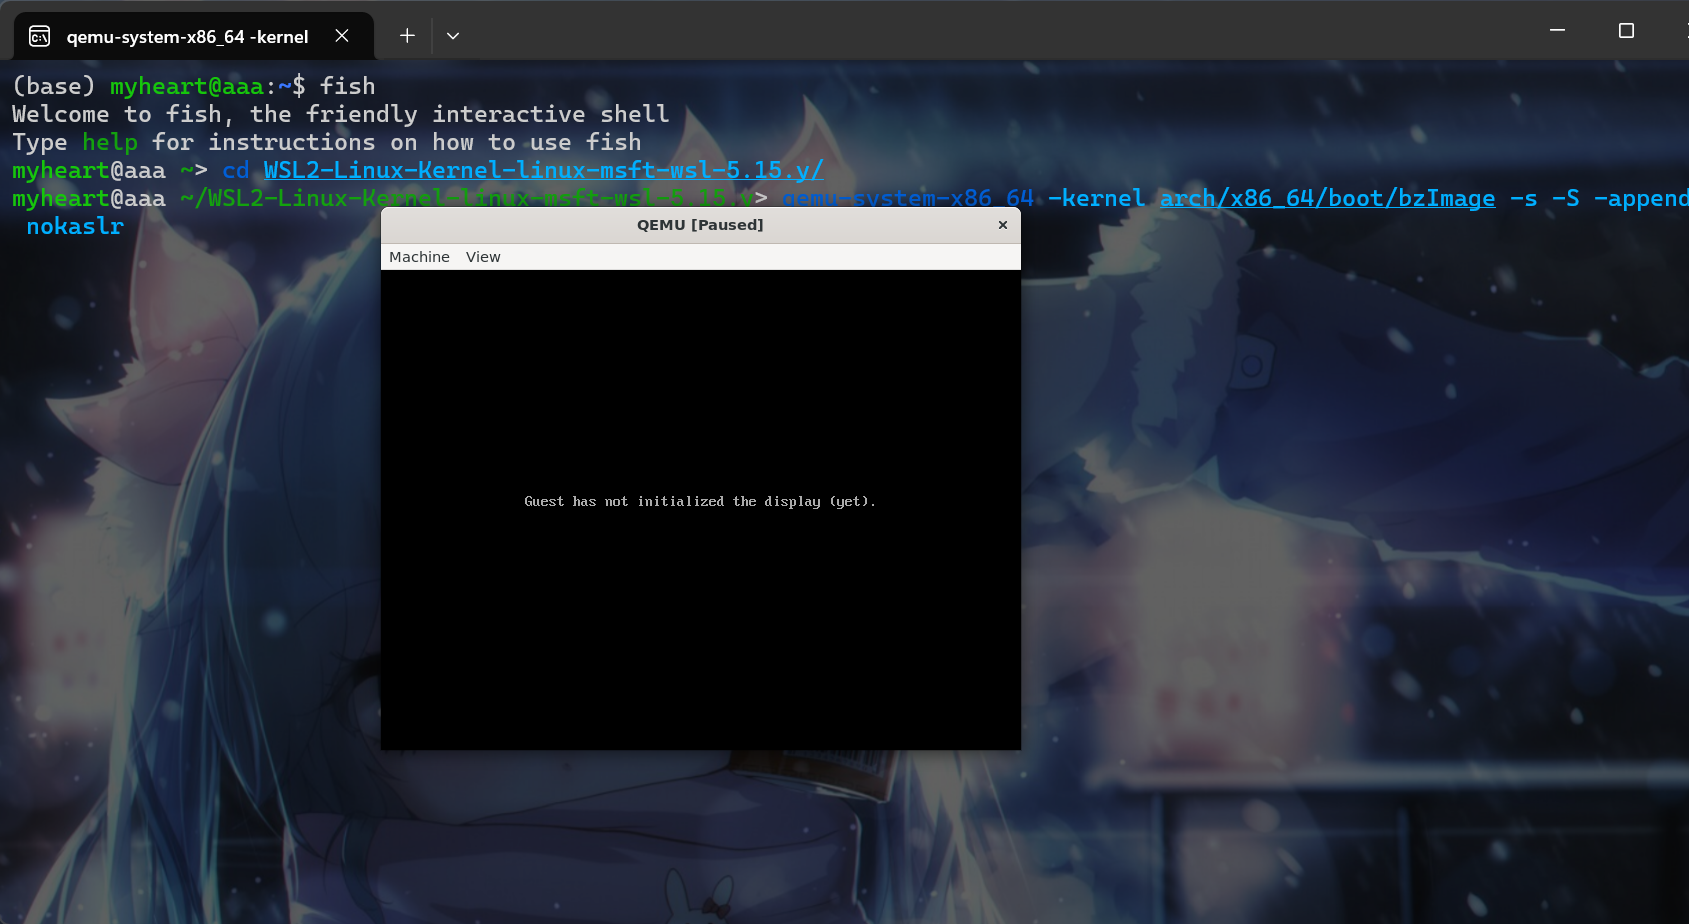Screen dimensions: 1689x924
Task: Minimize the terminal window
Action: [1557, 31]
